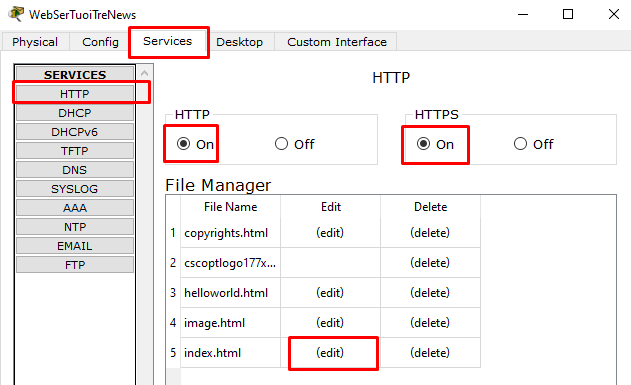
Task: Open the DHCP service settings
Action: tap(75, 113)
